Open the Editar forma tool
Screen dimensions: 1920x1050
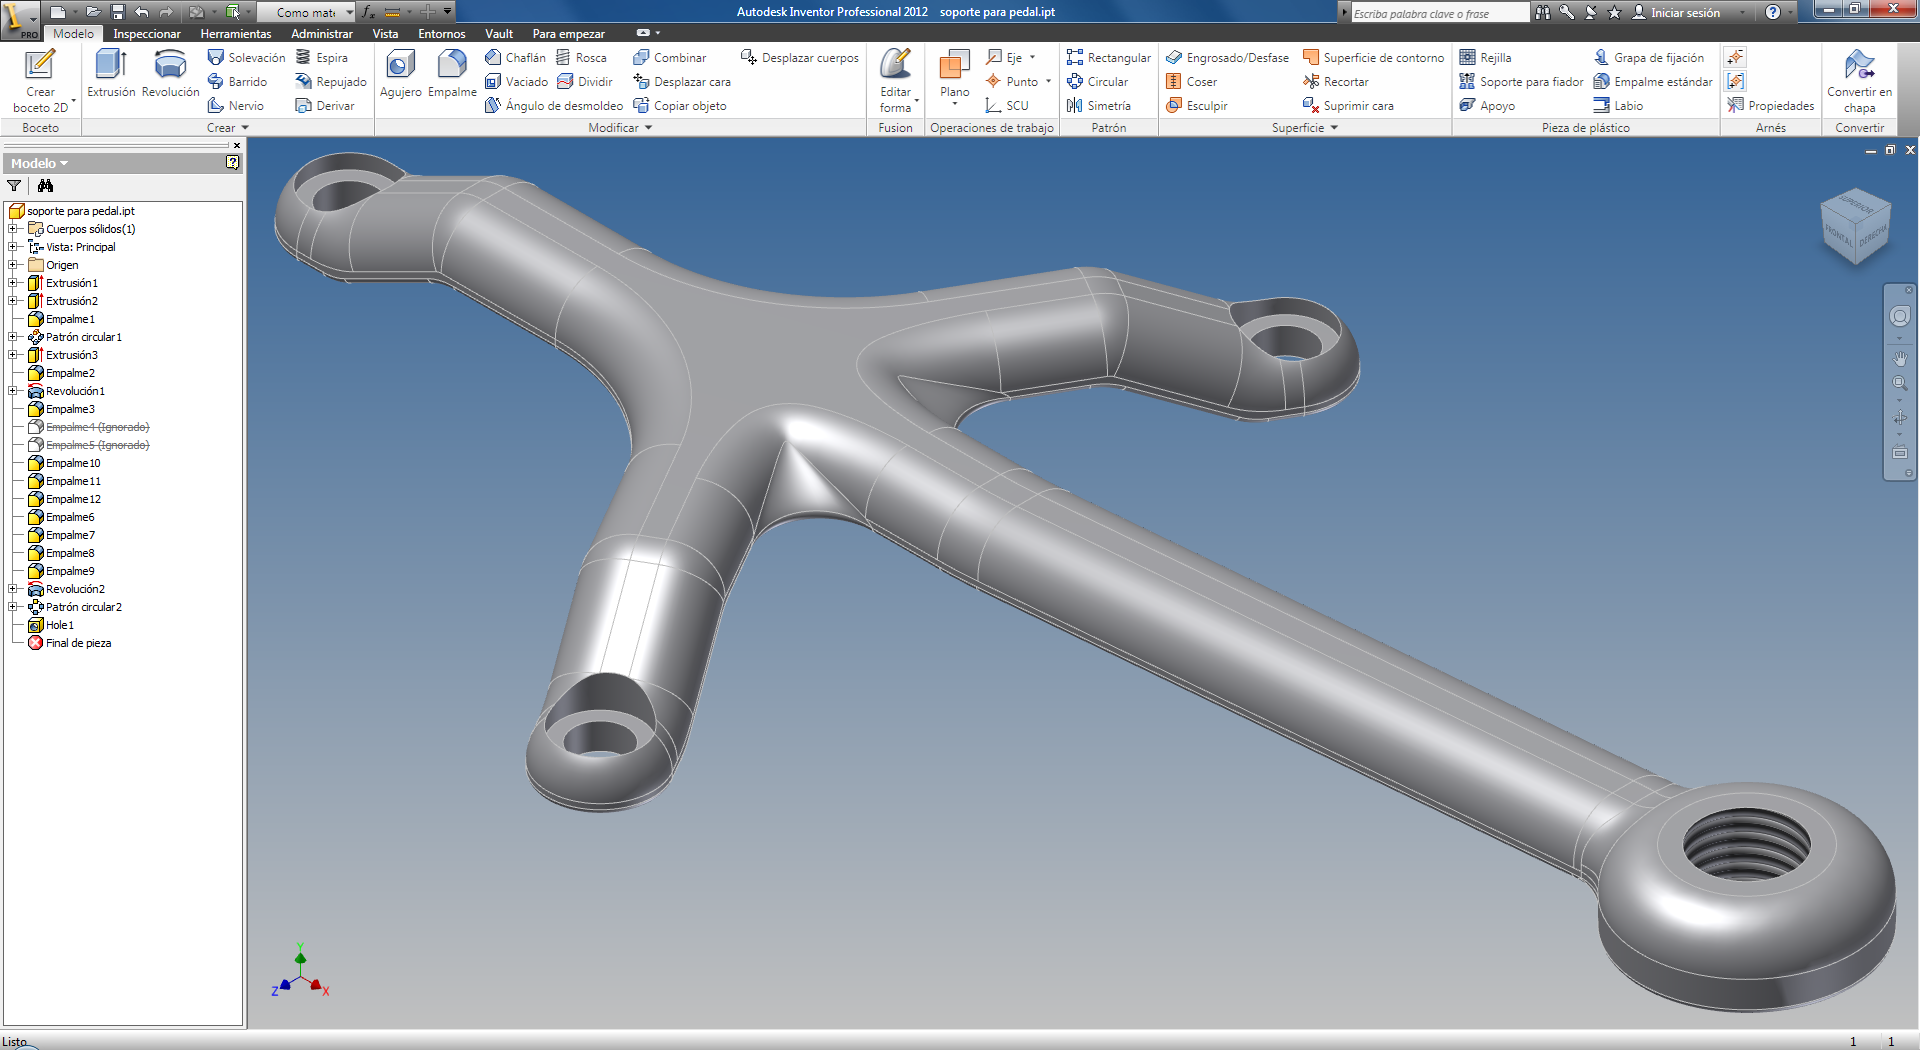tap(895, 80)
